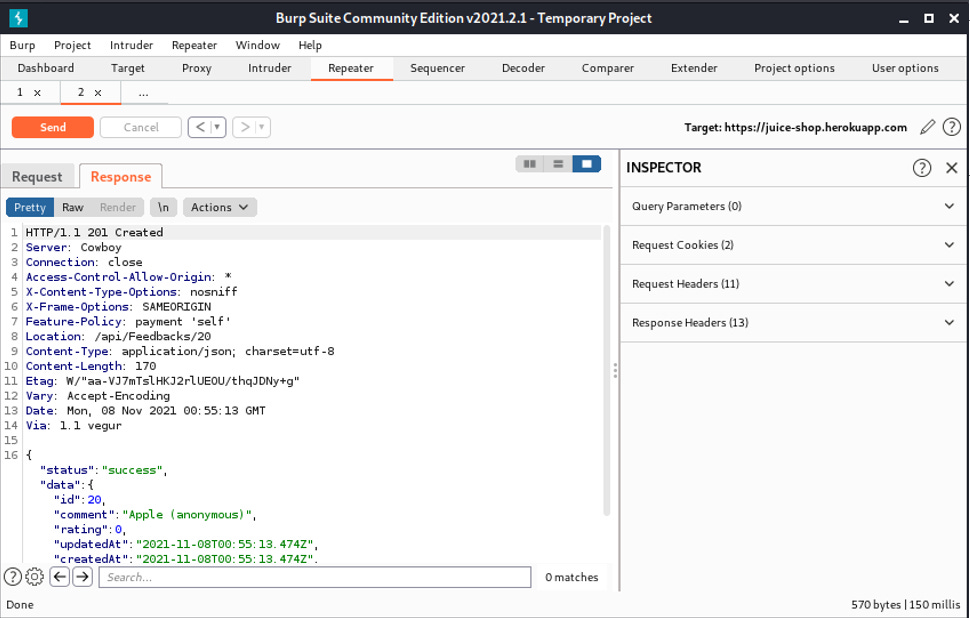Open the Project menu

tap(72, 45)
